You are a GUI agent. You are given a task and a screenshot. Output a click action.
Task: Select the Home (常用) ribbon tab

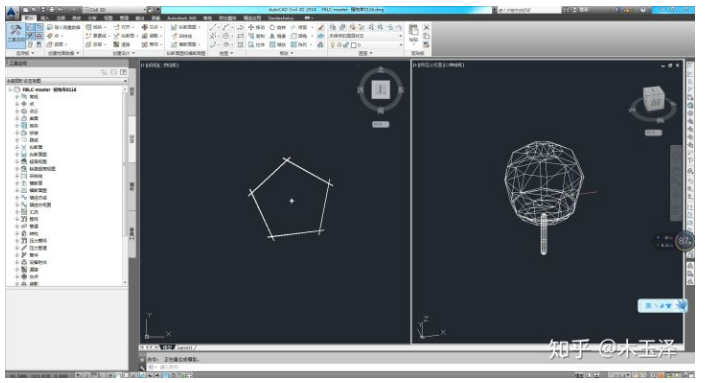(29, 18)
